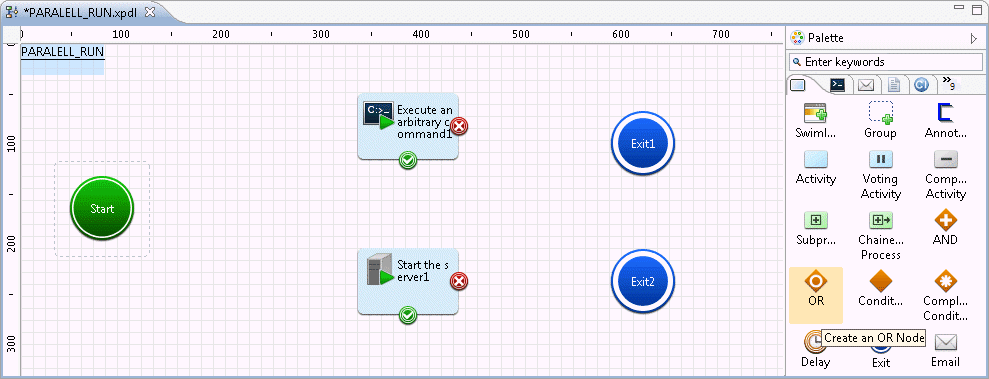The image size is (989, 379).
Task: Click red error port on server1 activity
Action: click(x=459, y=281)
